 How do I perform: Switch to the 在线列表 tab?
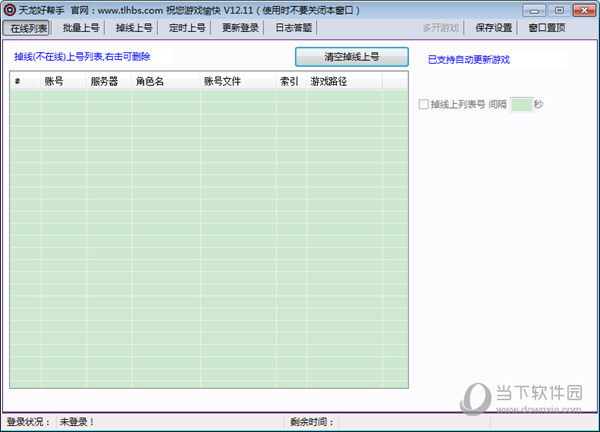(x=27, y=28)
